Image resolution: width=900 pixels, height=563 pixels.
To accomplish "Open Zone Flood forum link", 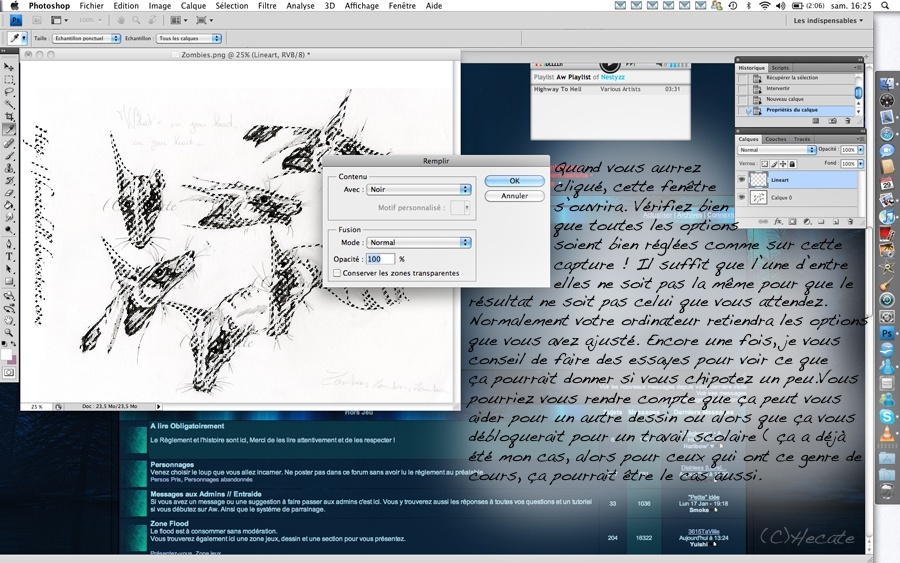I will pyautogui.click(x=169, y=523).
